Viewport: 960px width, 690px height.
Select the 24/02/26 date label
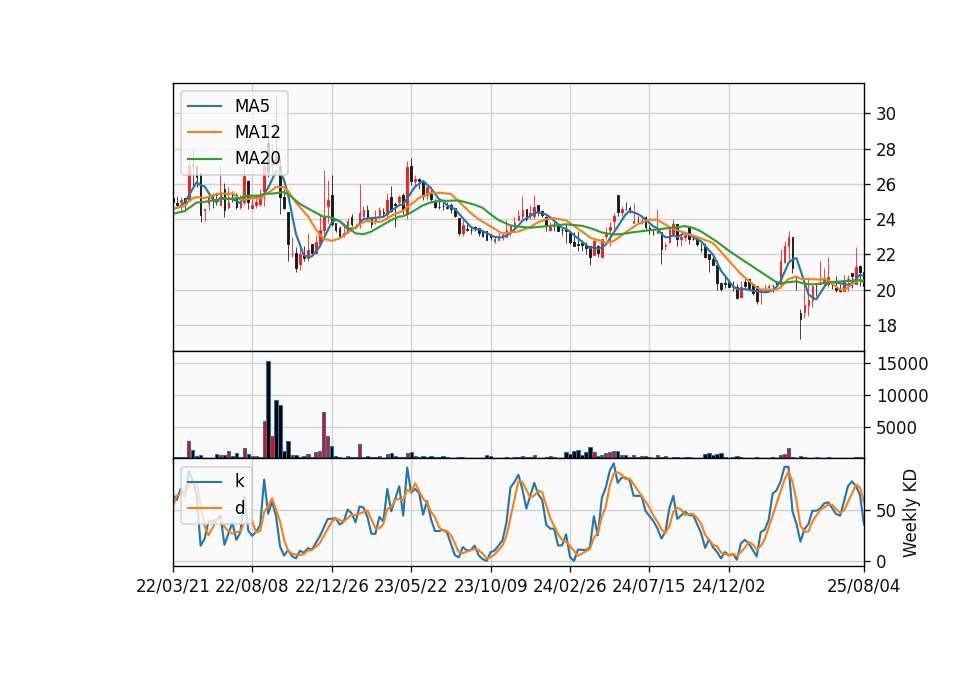point(569,586)
